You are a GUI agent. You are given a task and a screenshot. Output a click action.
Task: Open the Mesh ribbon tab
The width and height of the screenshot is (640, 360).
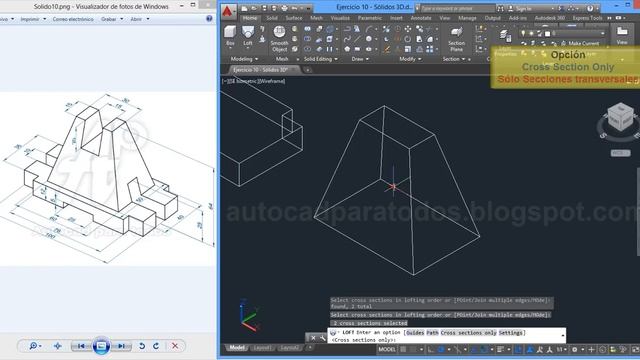tap(316, 18)
